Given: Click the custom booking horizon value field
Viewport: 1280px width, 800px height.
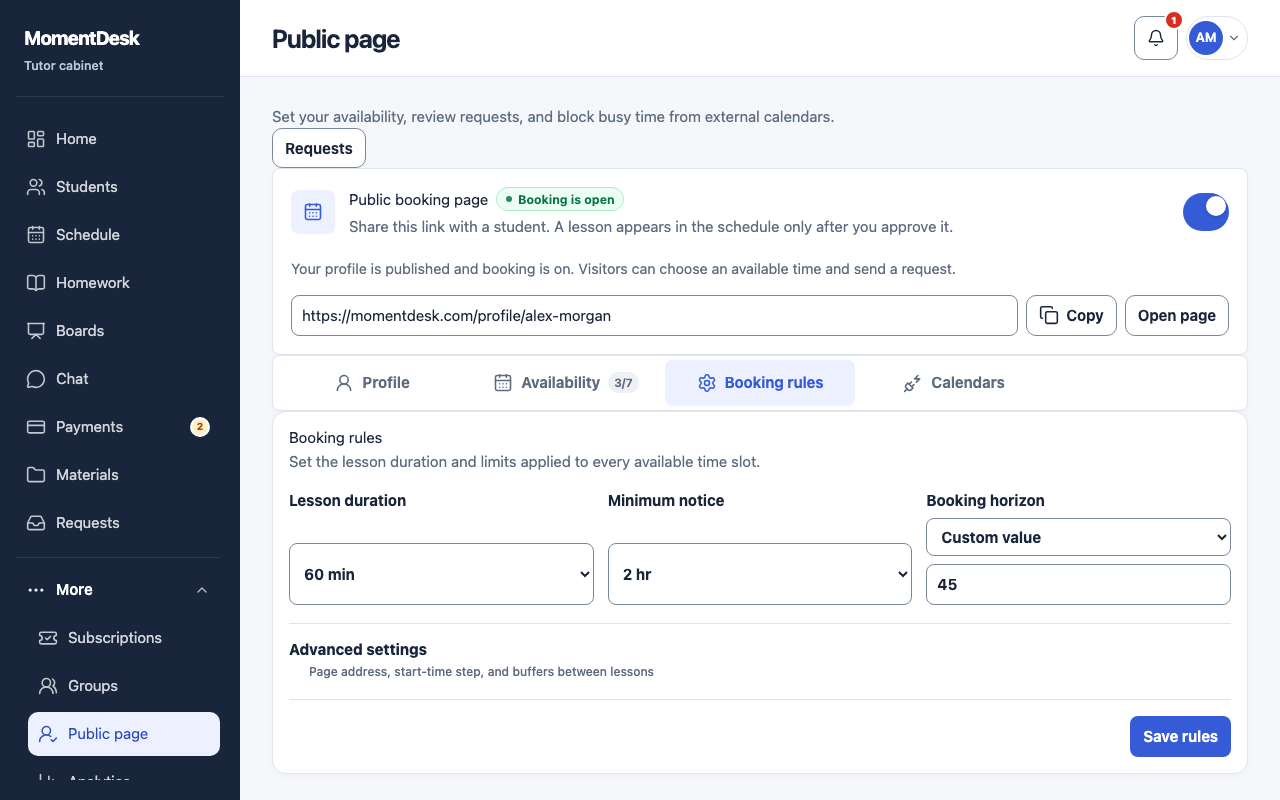Looking at the screenshot, I should [1078, 584].
